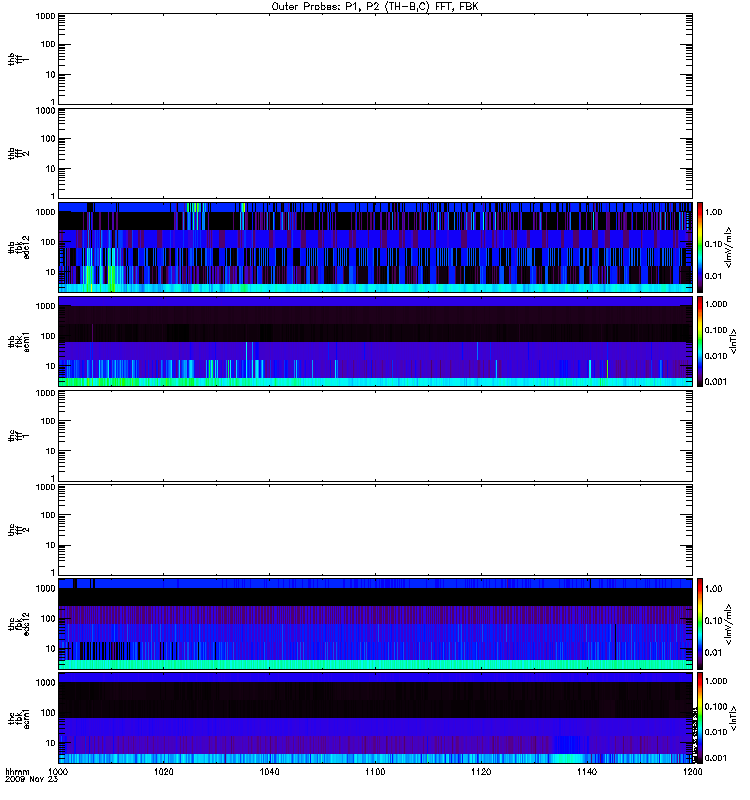Click the thc fbk edc12 spectrogram panel
The width and height of the screenshot is (750, 800).
click(376, 624)
